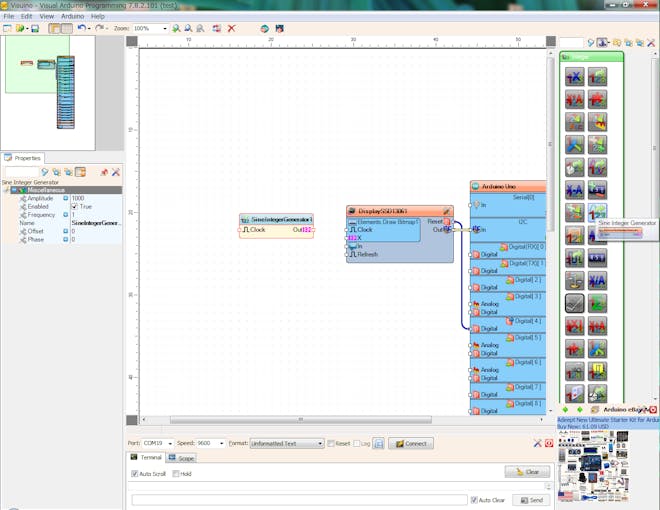Open the Arduino menu
Screen dimensions: 660x510
(72, 16)
